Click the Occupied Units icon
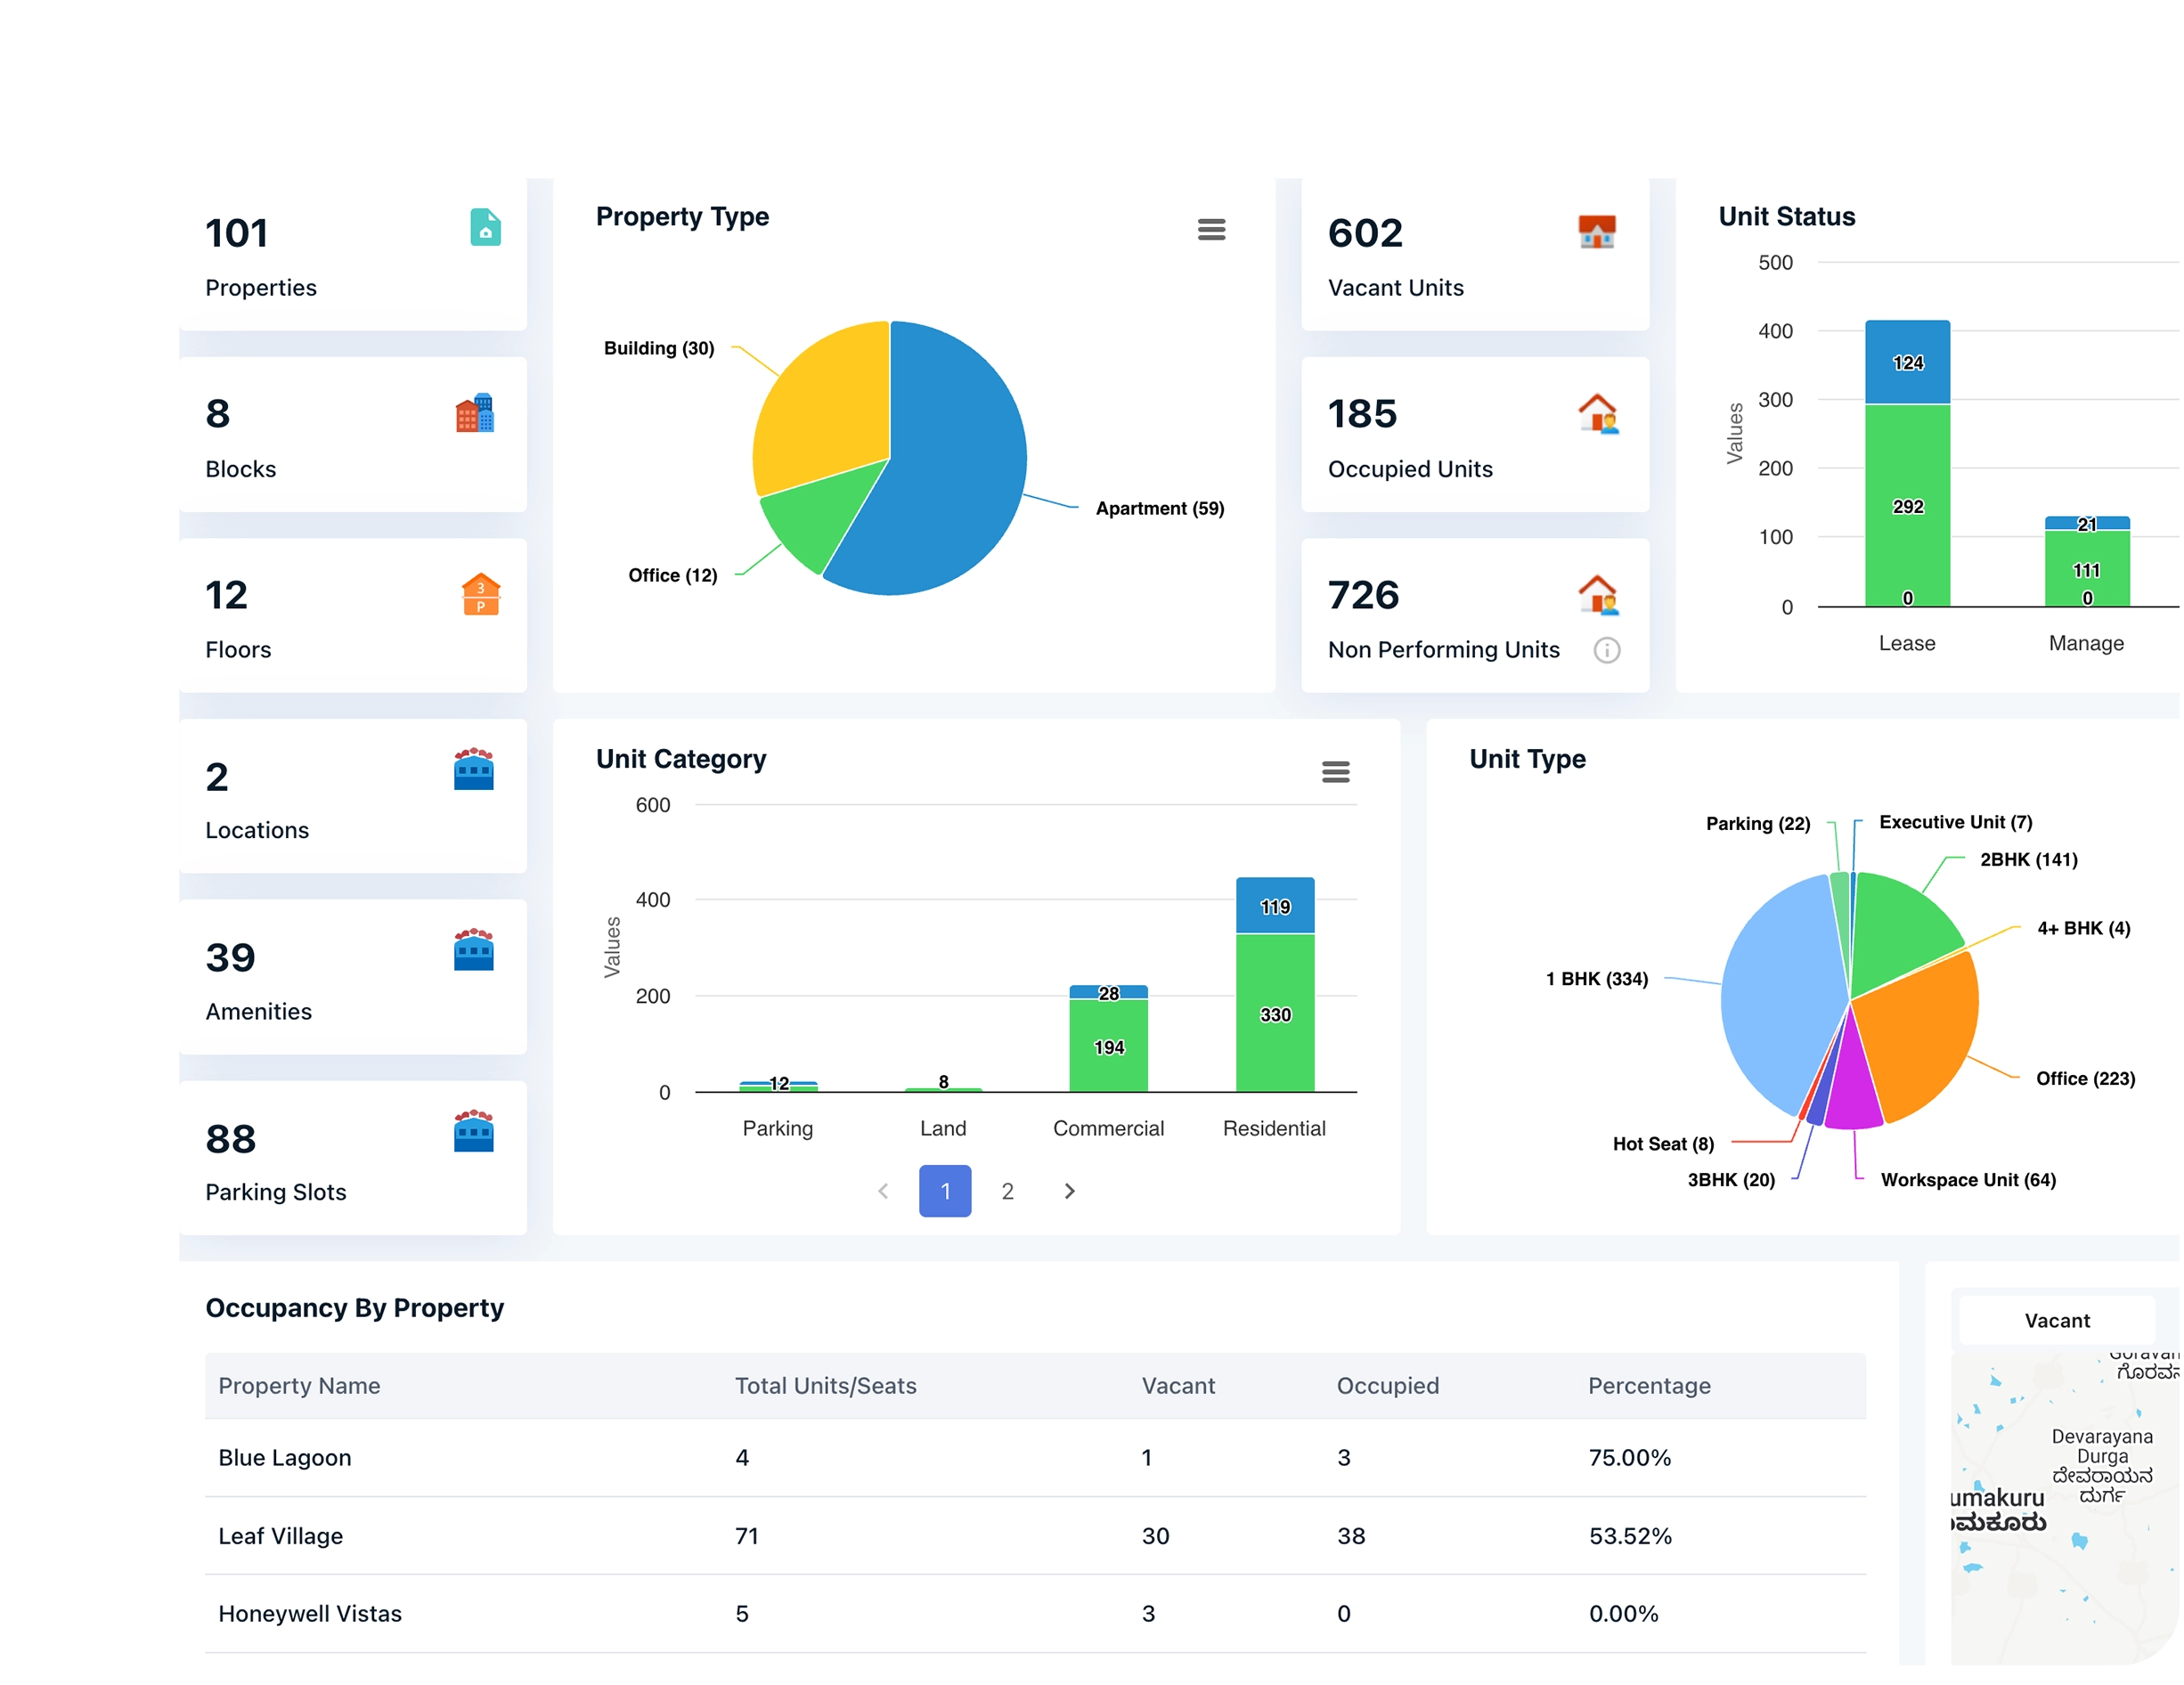The height and width of the screenshot is (1685, 2184). [1600, 412]
